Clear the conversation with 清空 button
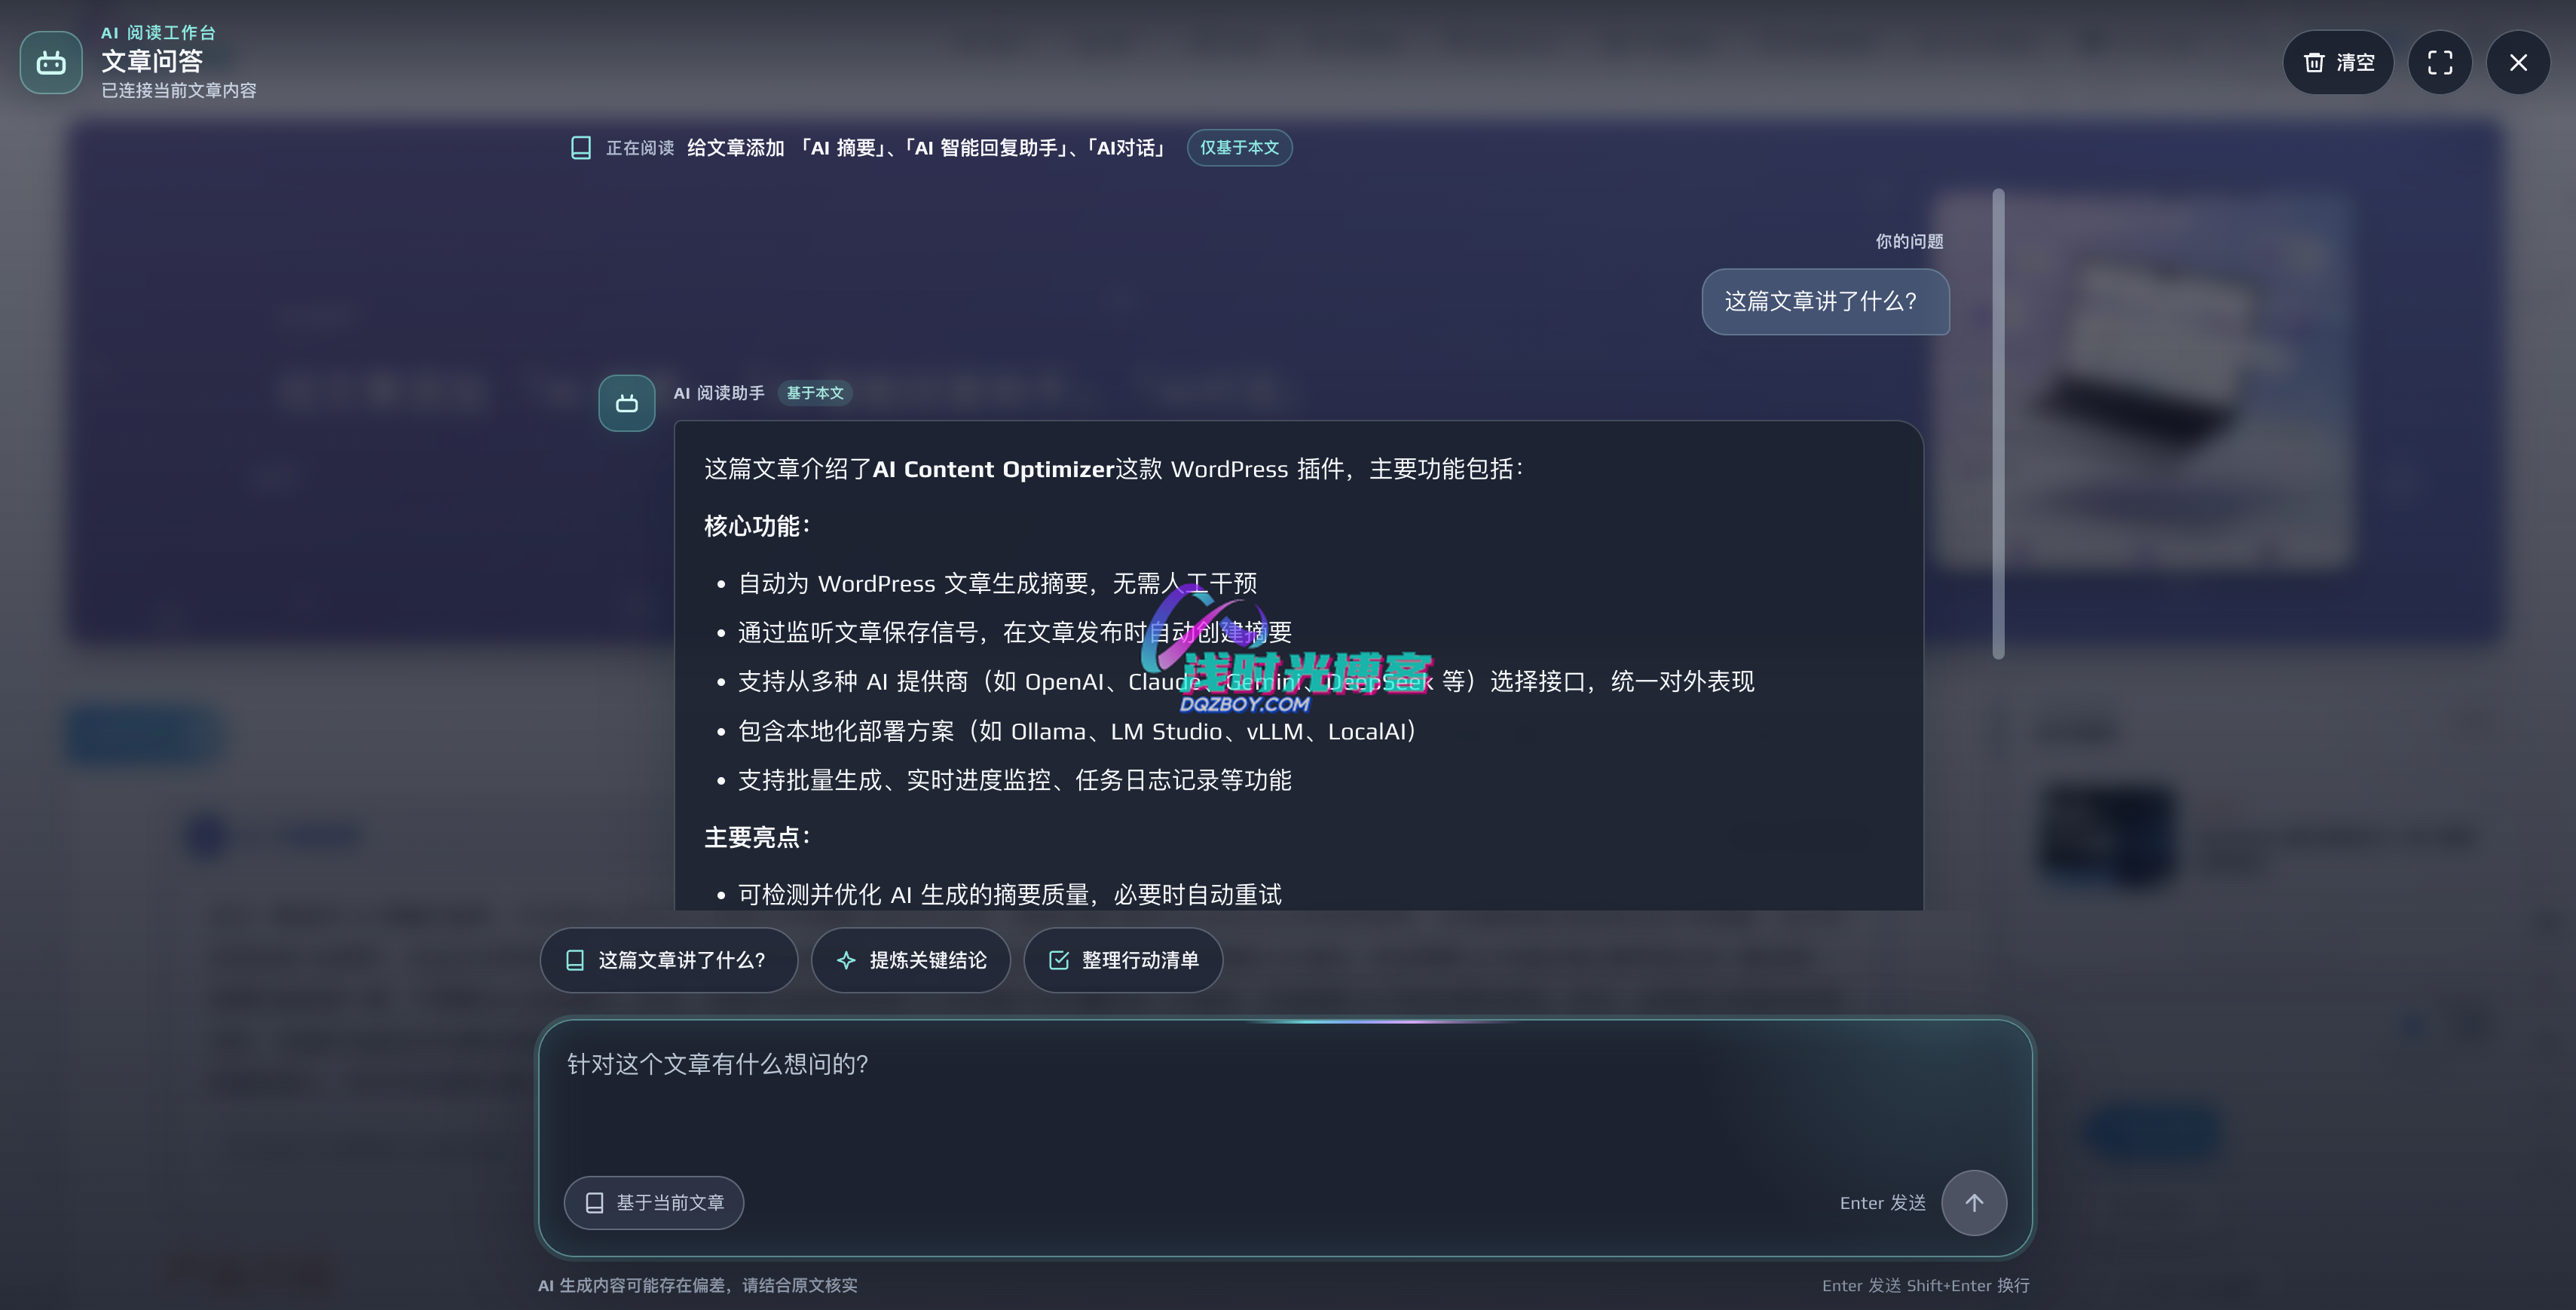 [2338, 63]
